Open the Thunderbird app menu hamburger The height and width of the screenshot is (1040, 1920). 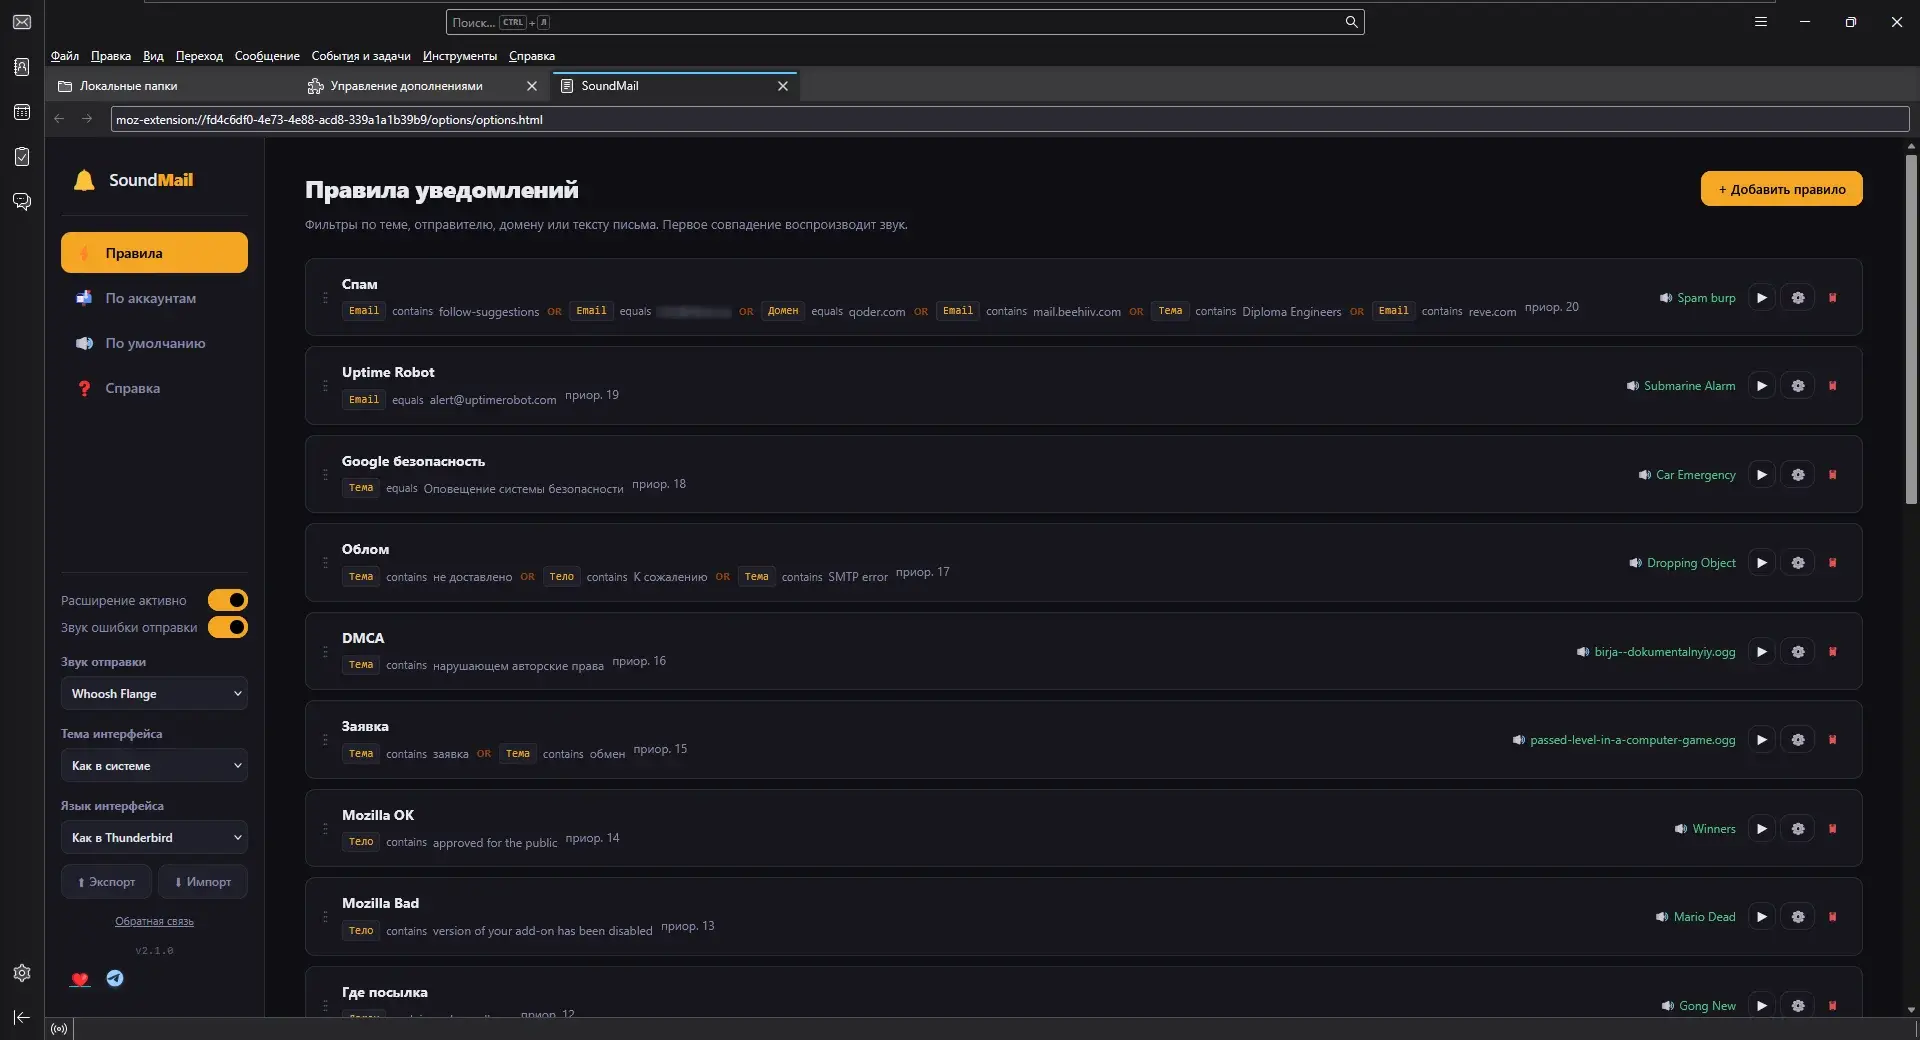pyautogui.click(x=1761, y=22)
